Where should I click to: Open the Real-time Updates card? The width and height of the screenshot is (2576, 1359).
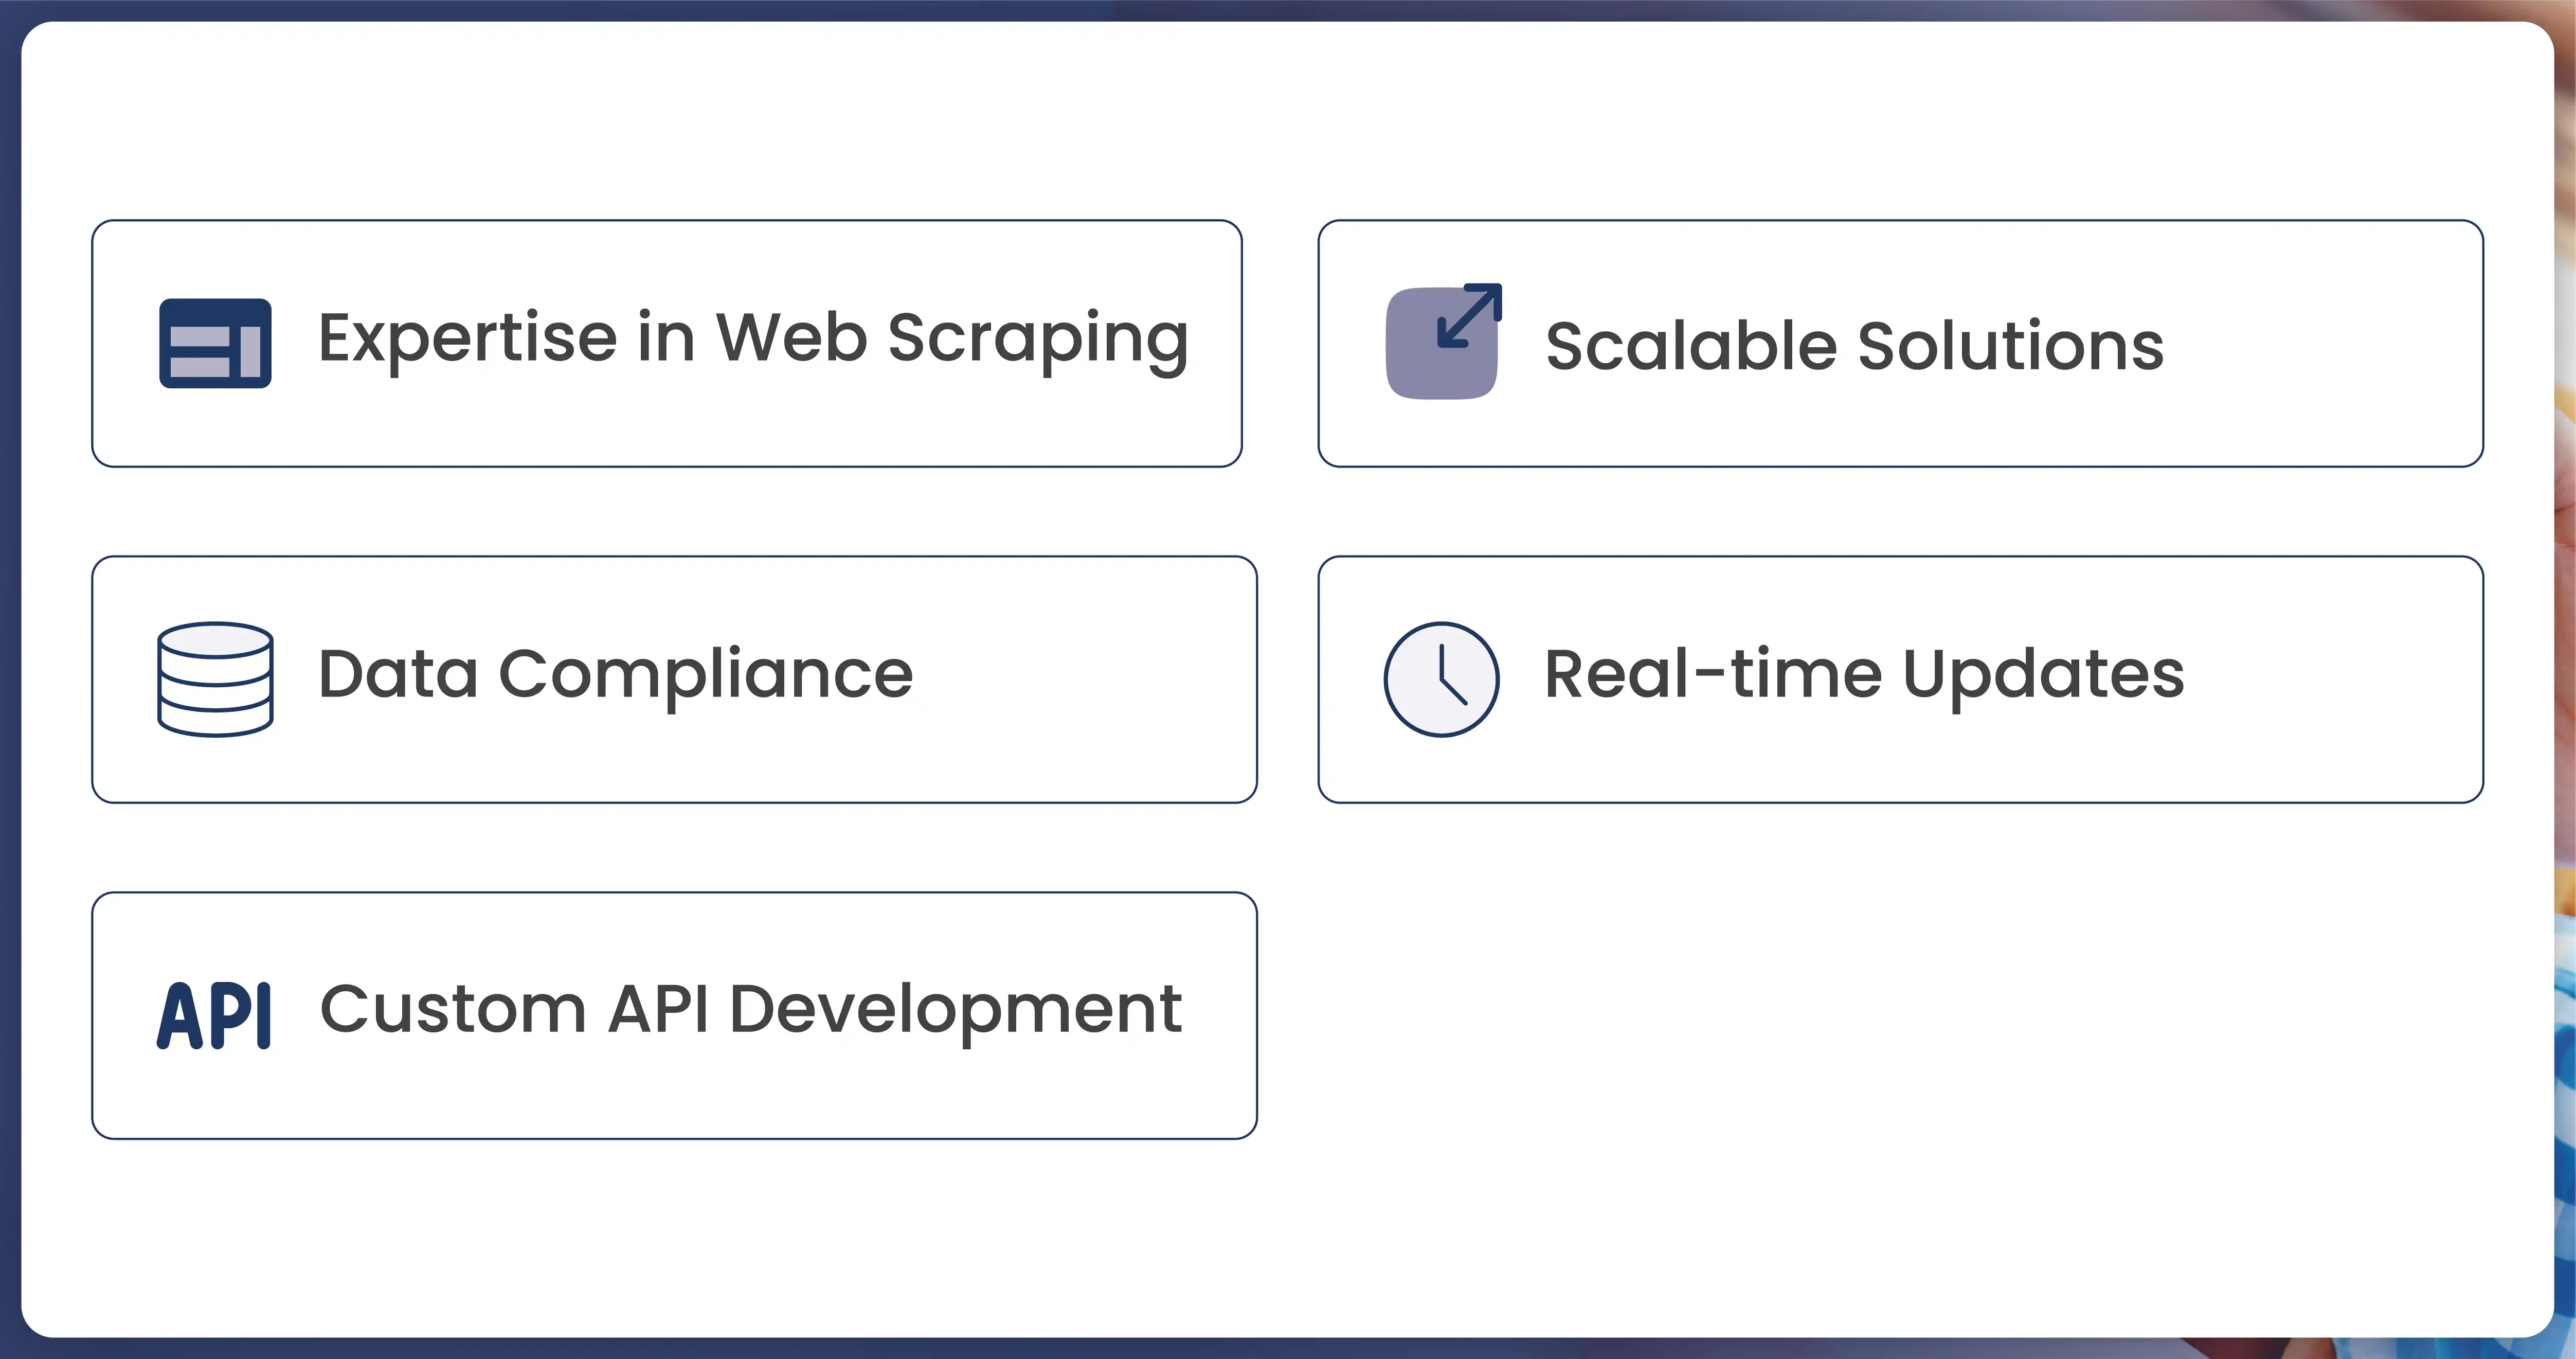point(1900,679)
